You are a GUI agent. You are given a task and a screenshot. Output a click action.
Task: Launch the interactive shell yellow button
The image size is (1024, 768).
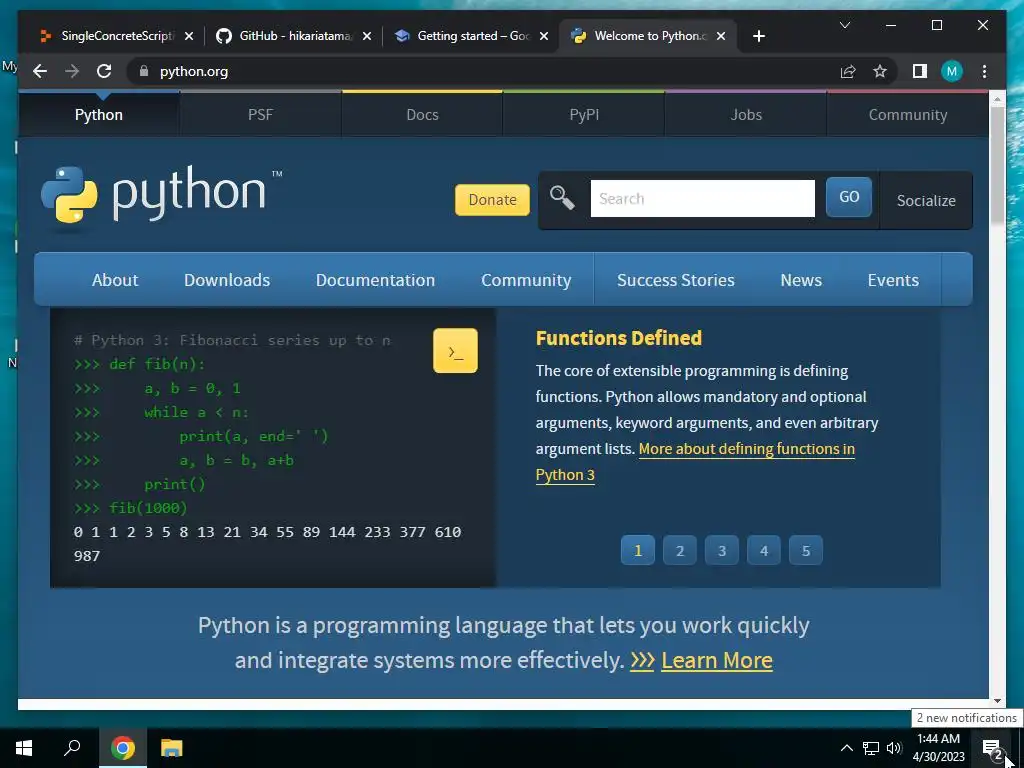point(455,351)
